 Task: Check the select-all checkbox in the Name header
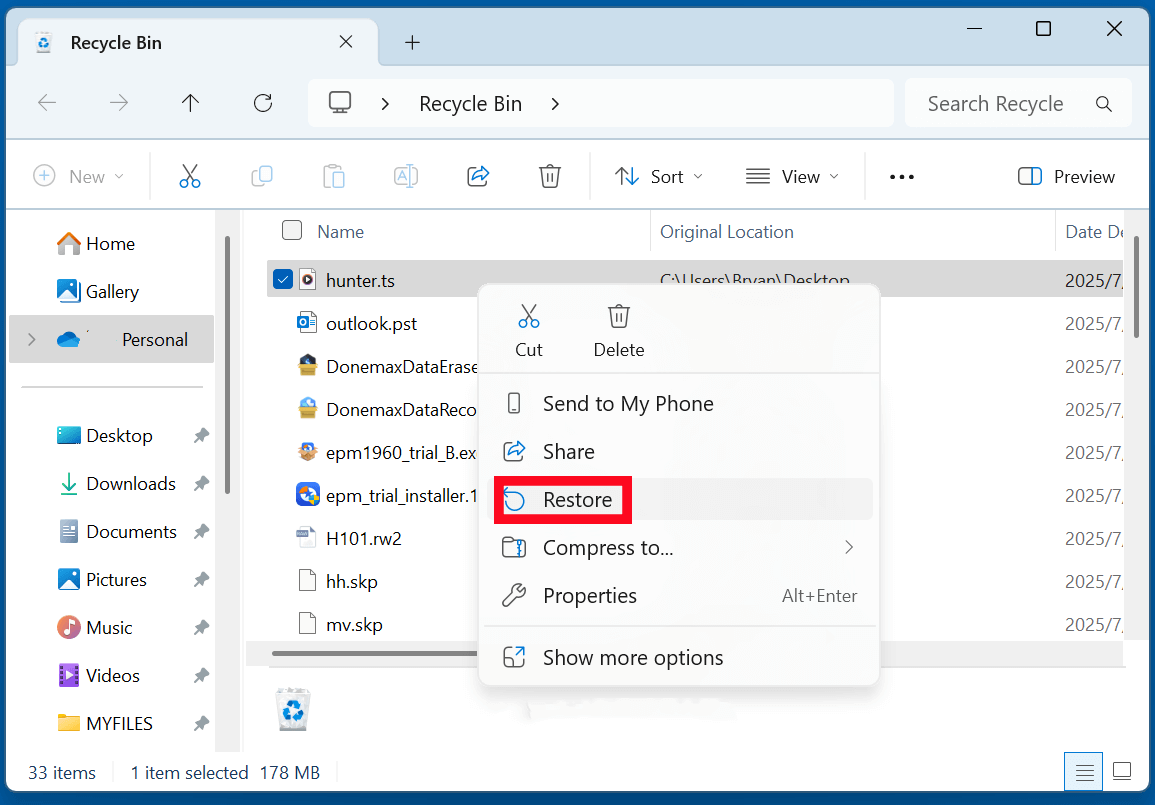coord(292,231)
